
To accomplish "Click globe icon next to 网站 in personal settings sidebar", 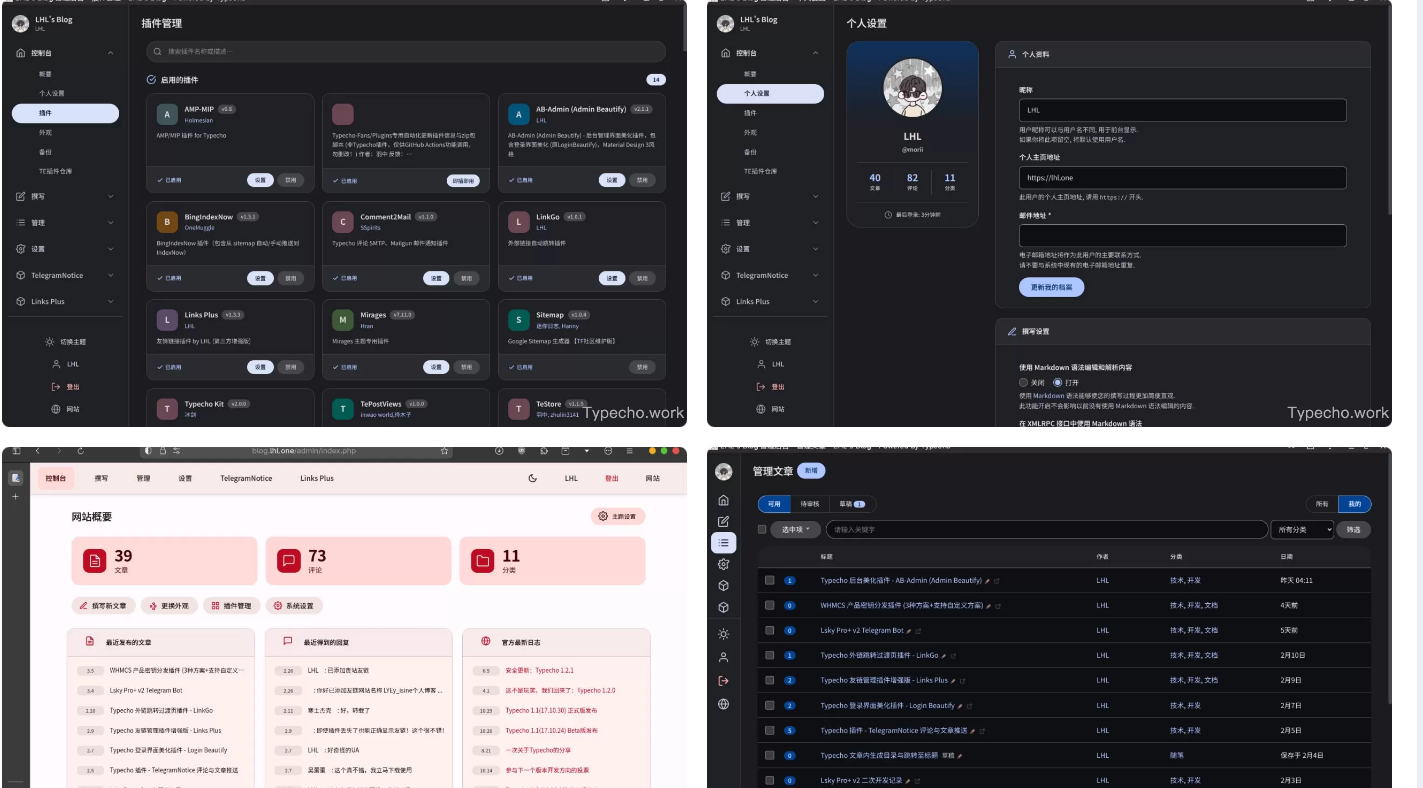I will tap(761, 409).
